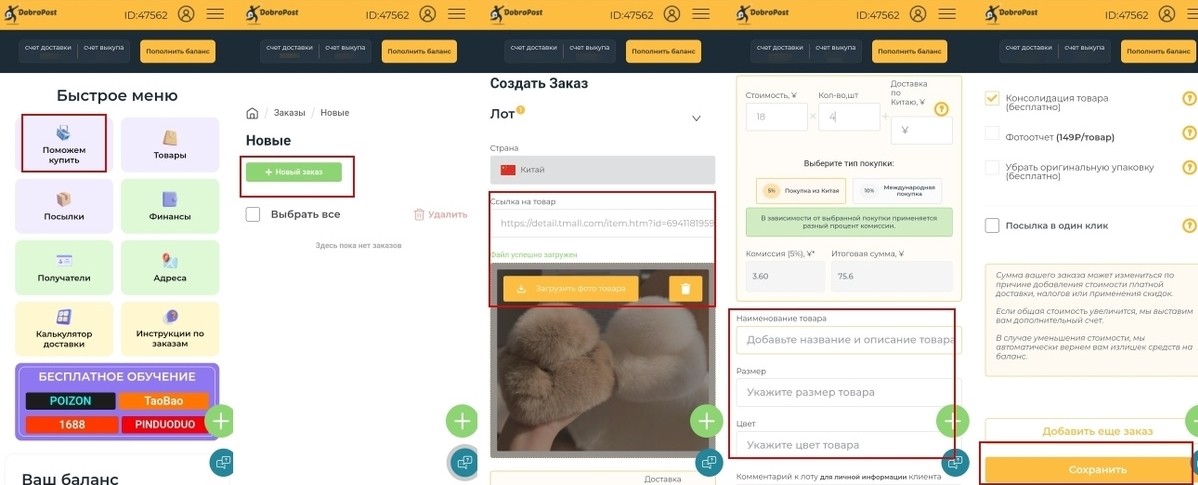Tap help icon beside Фотоотчет
1198x485 pixels.
pos(1189,133)
